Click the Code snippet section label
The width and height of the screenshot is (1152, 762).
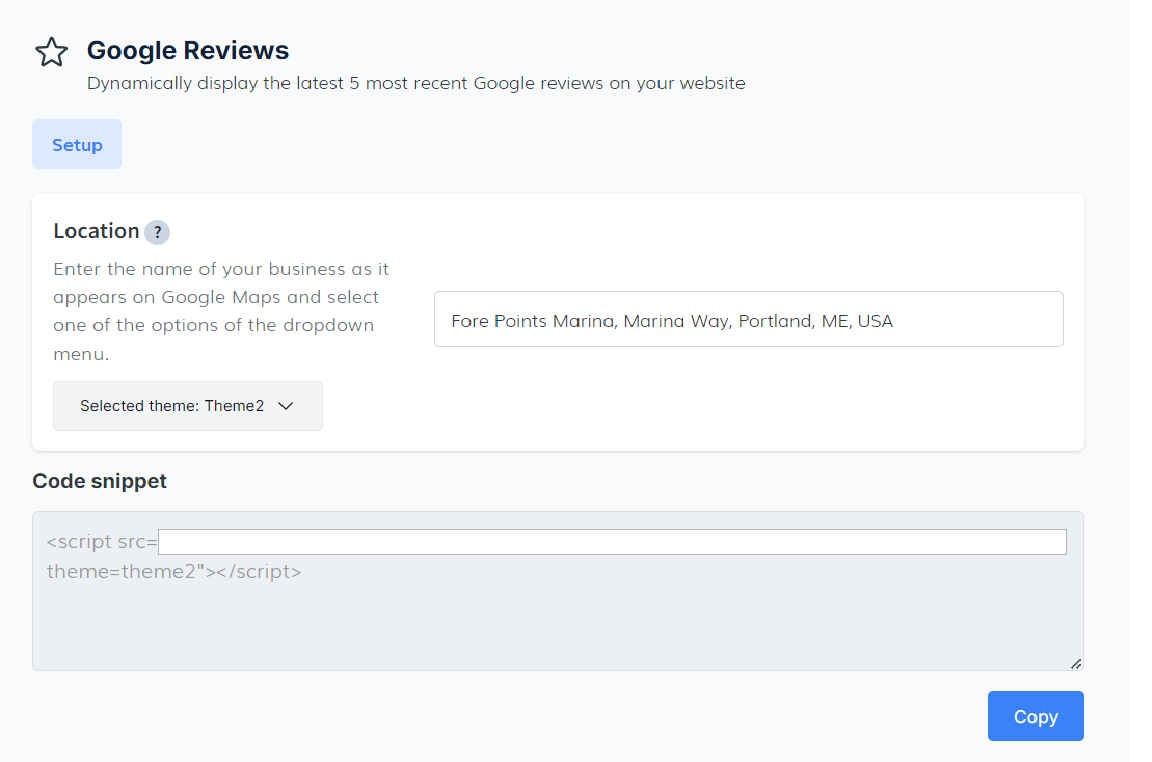[x=99, y=481]
